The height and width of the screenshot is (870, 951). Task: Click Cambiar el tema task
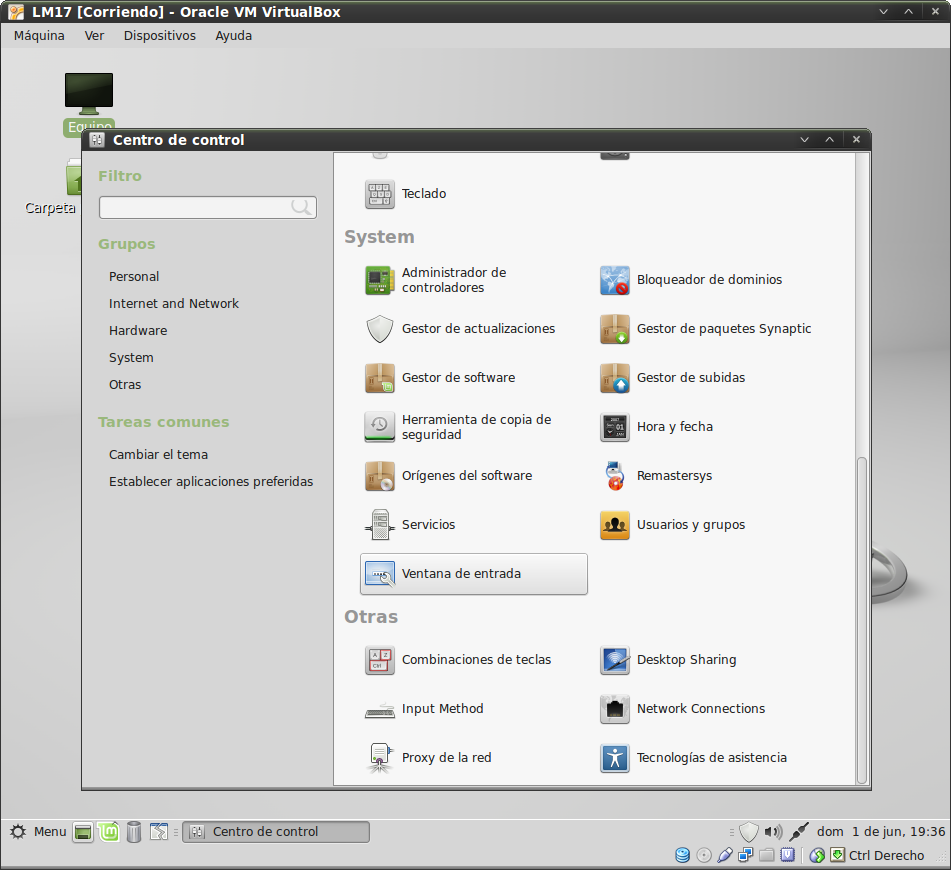158,455
